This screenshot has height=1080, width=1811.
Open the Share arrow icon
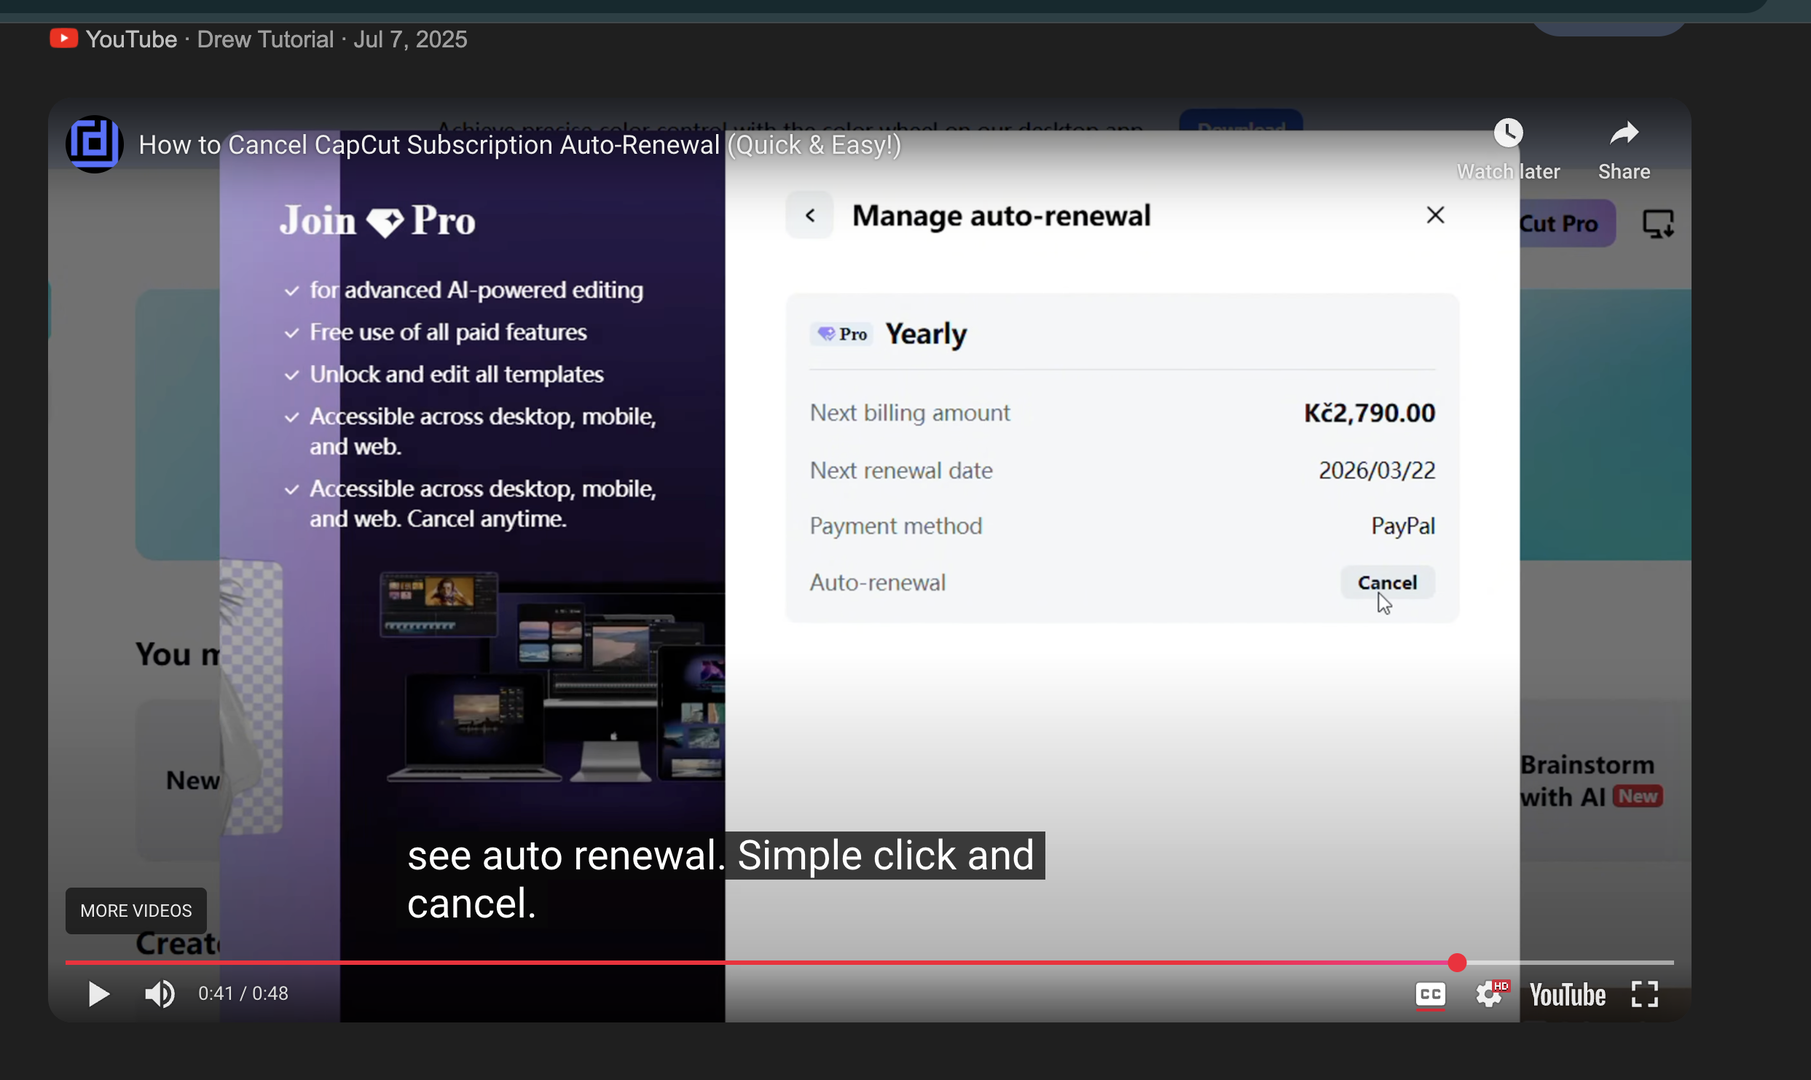[x=1624, y=133]
